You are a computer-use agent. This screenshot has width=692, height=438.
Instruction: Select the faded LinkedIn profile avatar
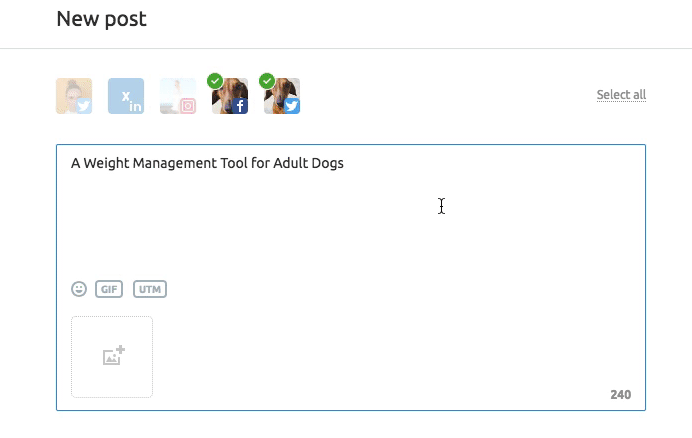[x=126, y=96]
